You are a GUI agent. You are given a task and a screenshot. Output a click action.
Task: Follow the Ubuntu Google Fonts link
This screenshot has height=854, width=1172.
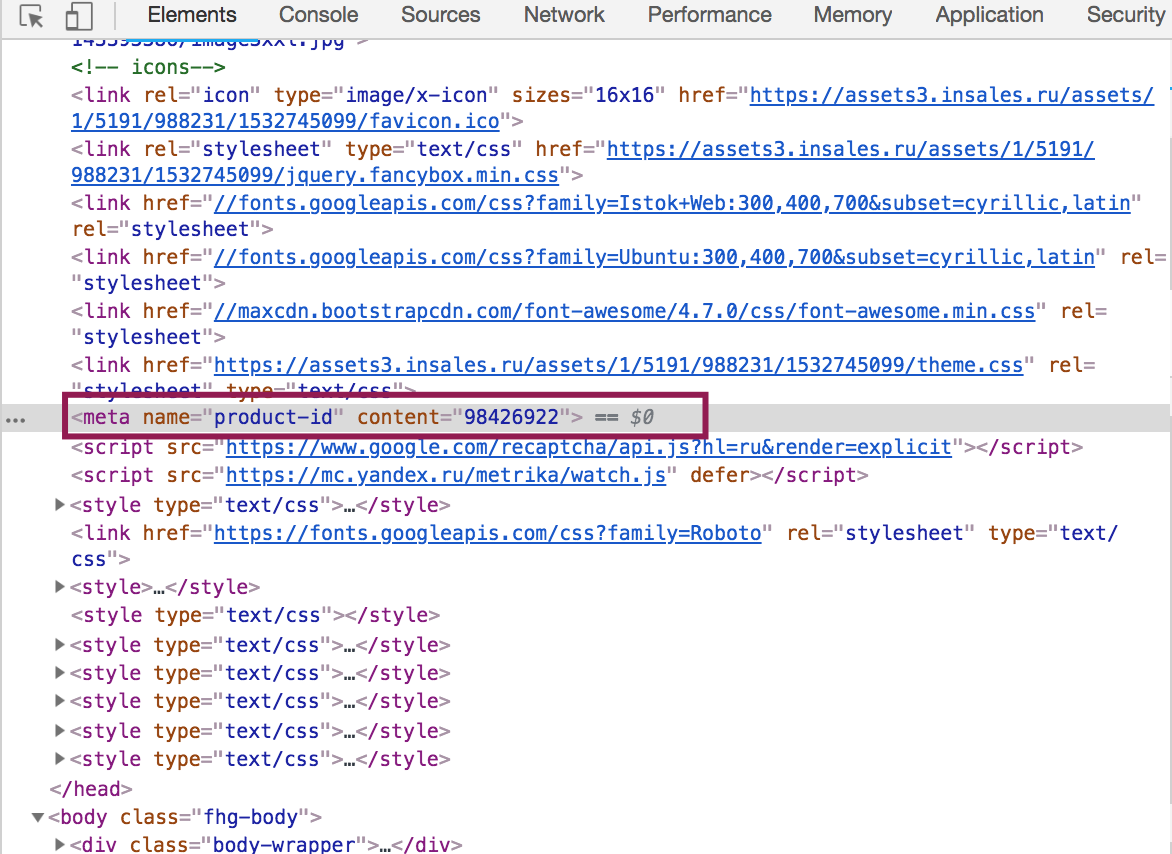pos(654,257)
